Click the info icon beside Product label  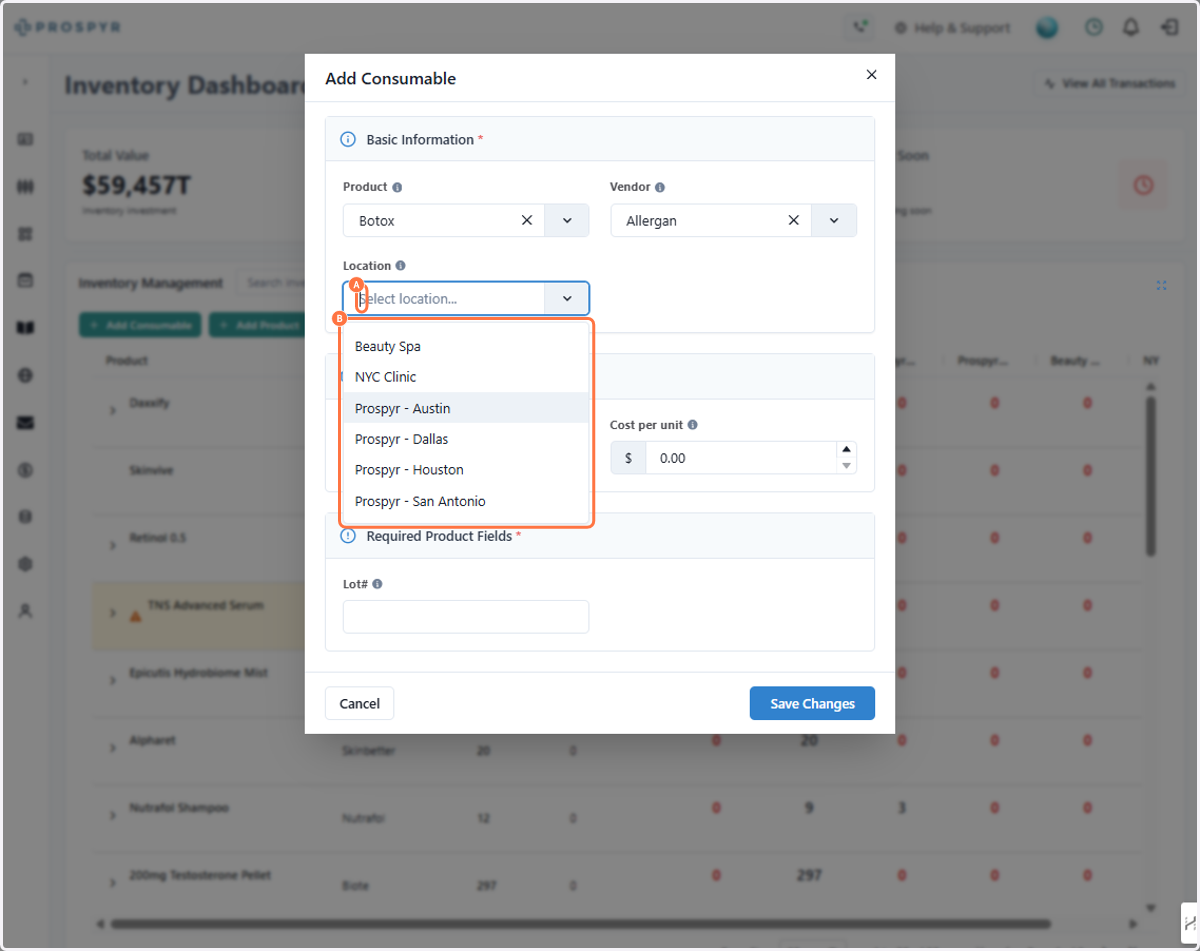tap(397, 187)
